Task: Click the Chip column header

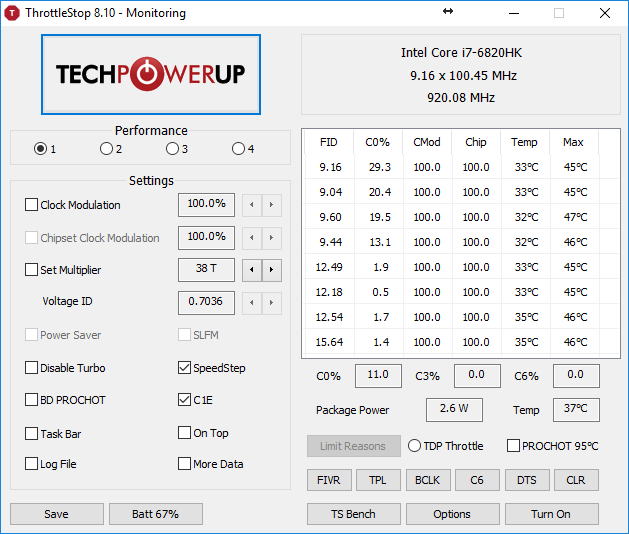Action: [x=476, y=142]
